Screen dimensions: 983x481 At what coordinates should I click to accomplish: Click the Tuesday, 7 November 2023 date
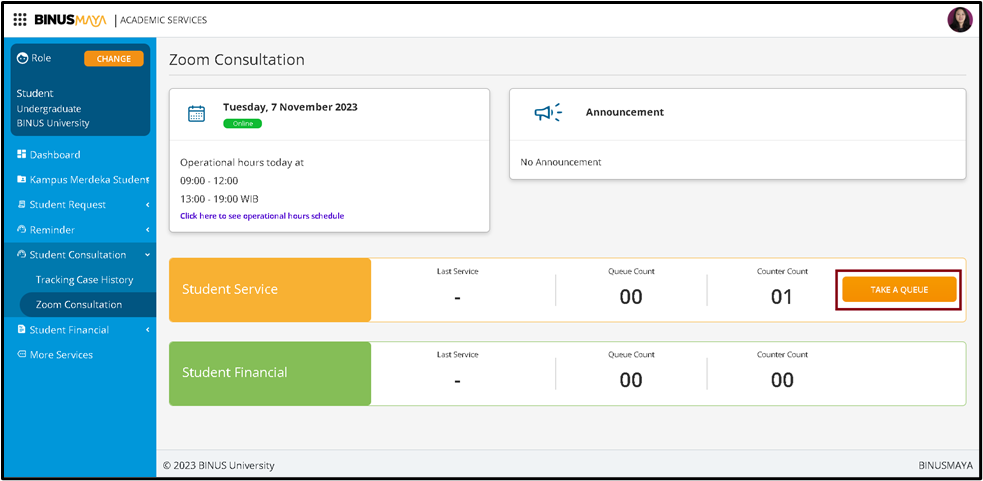(x=290, y=107)
